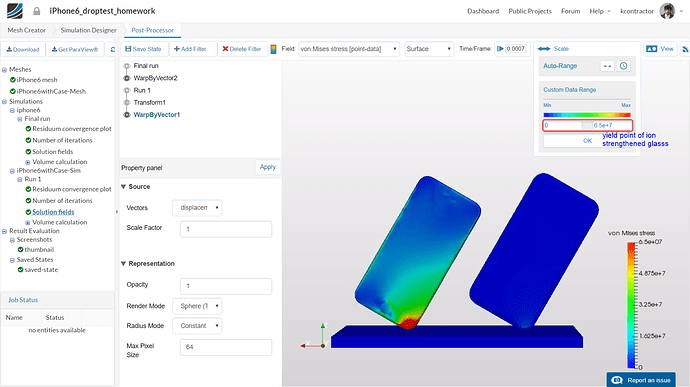690x387 pixels.
Task: Open the color legend icon in toolbar
Action: [x=273, y=49]
